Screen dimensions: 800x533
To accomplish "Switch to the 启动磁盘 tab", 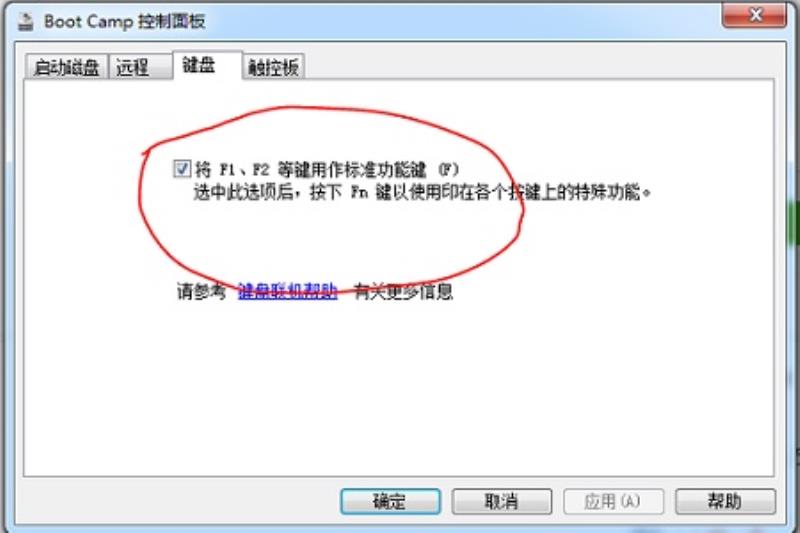I will pos(66,67).
